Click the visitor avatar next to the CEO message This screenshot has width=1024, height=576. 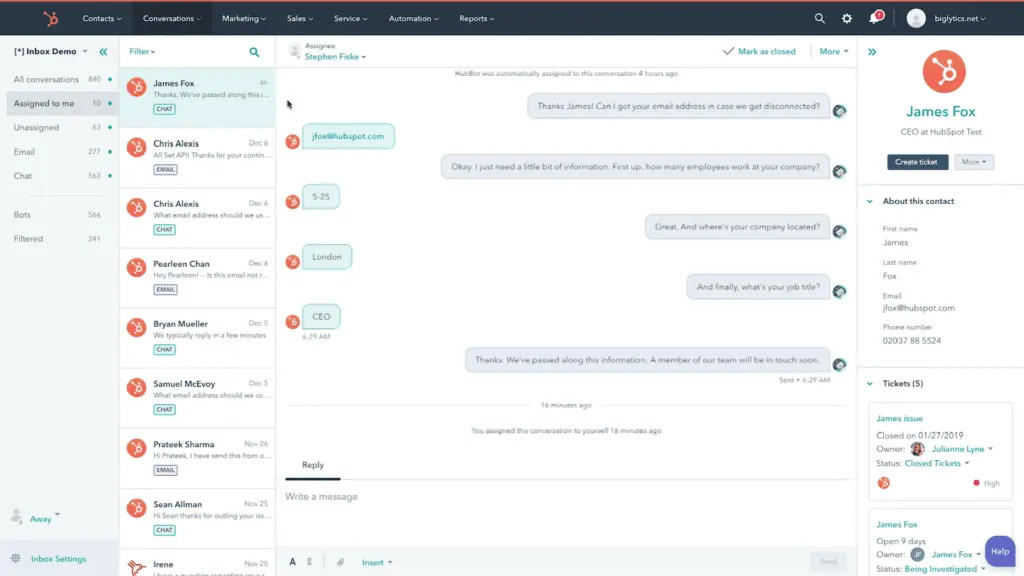293,321
